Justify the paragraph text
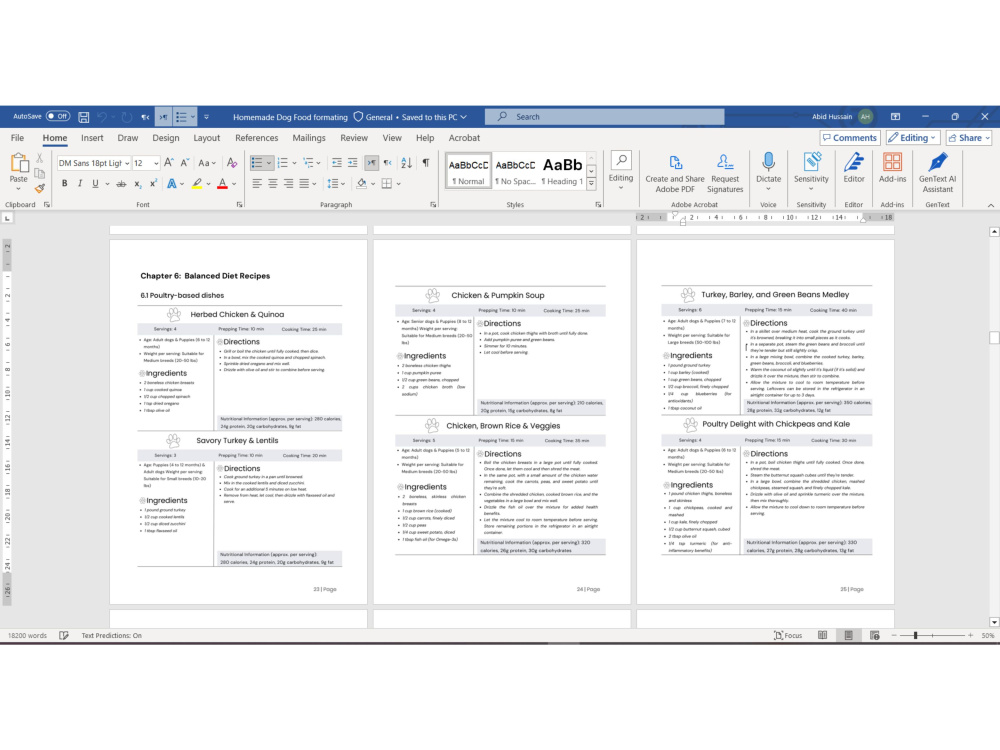The width and height of the screenshot is (1000, 750). point(304,184)
